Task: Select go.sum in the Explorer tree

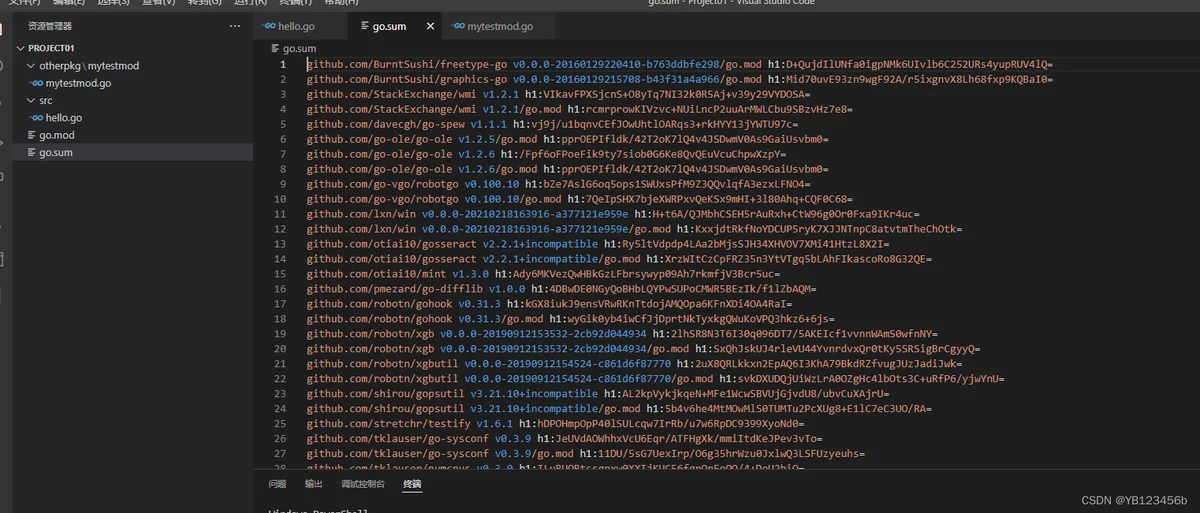Action: coord(56,152)
